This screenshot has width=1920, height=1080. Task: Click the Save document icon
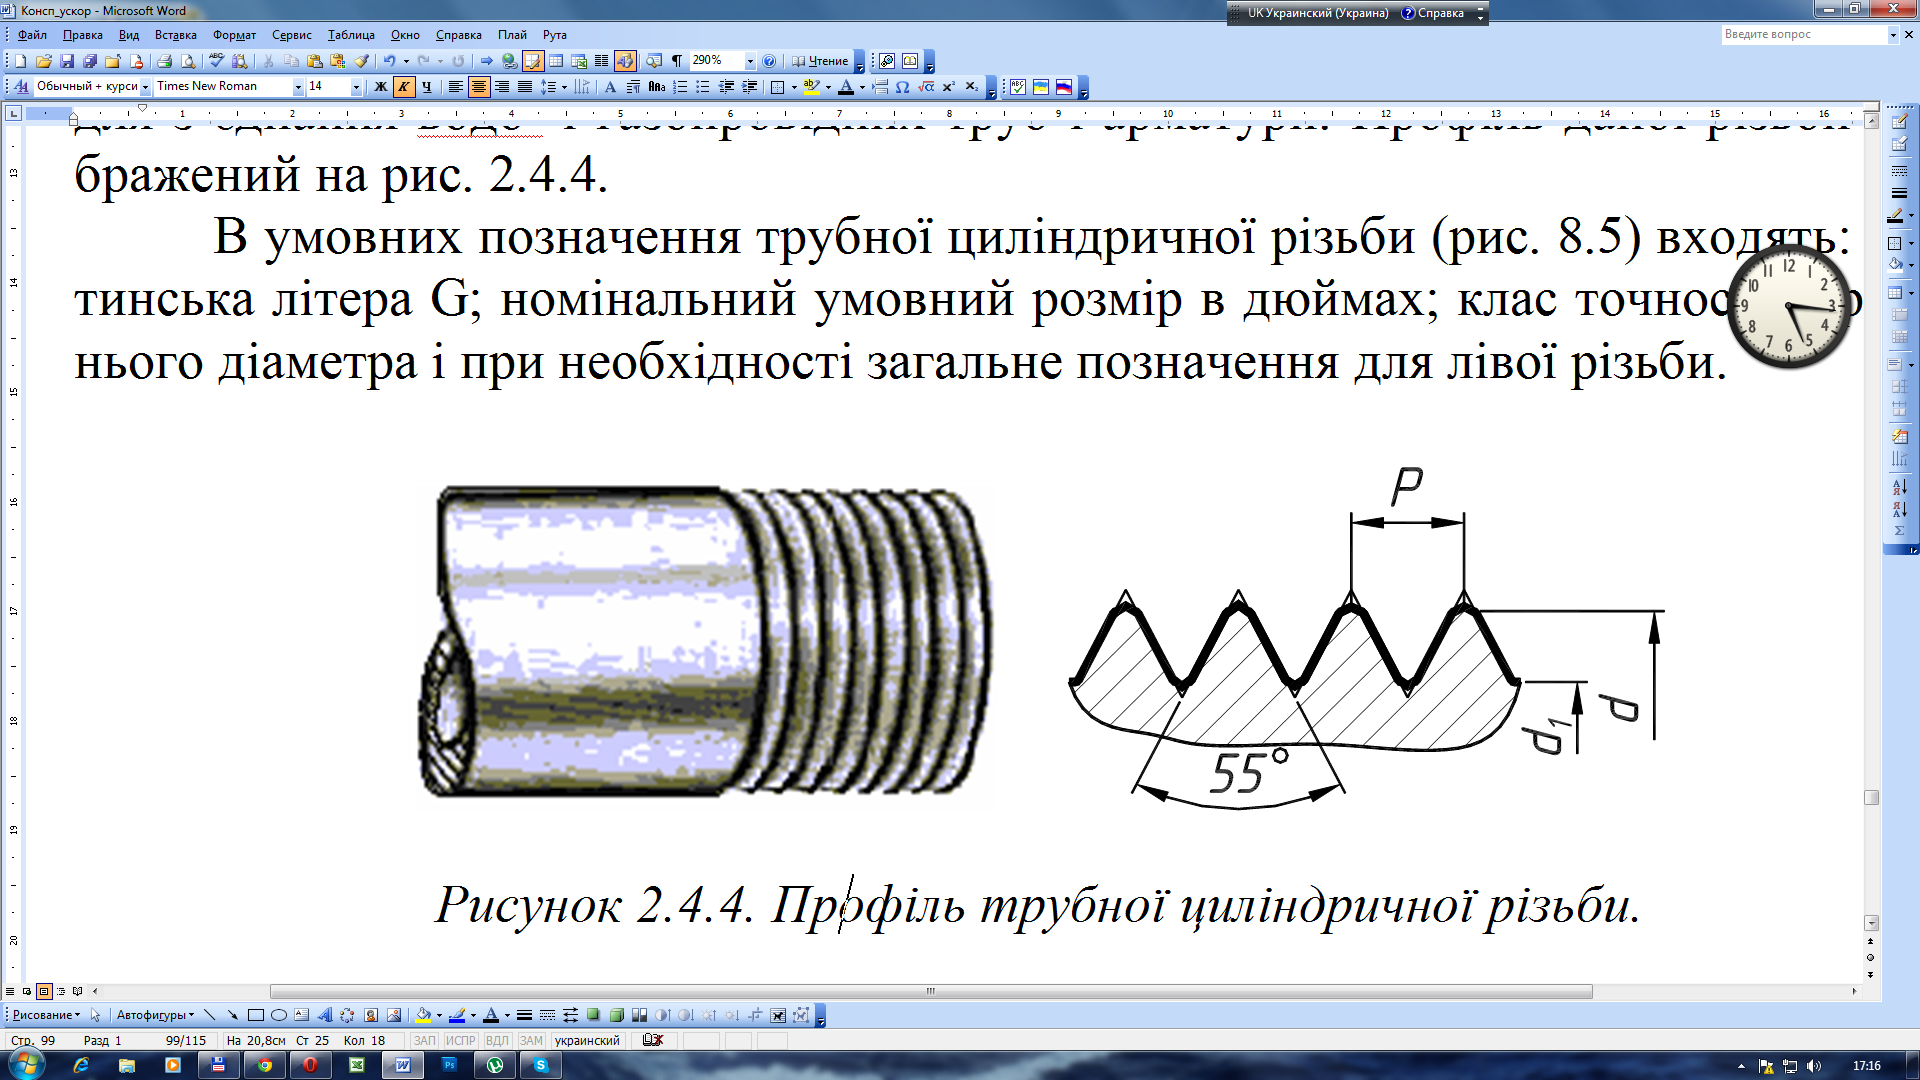[67, 61]
